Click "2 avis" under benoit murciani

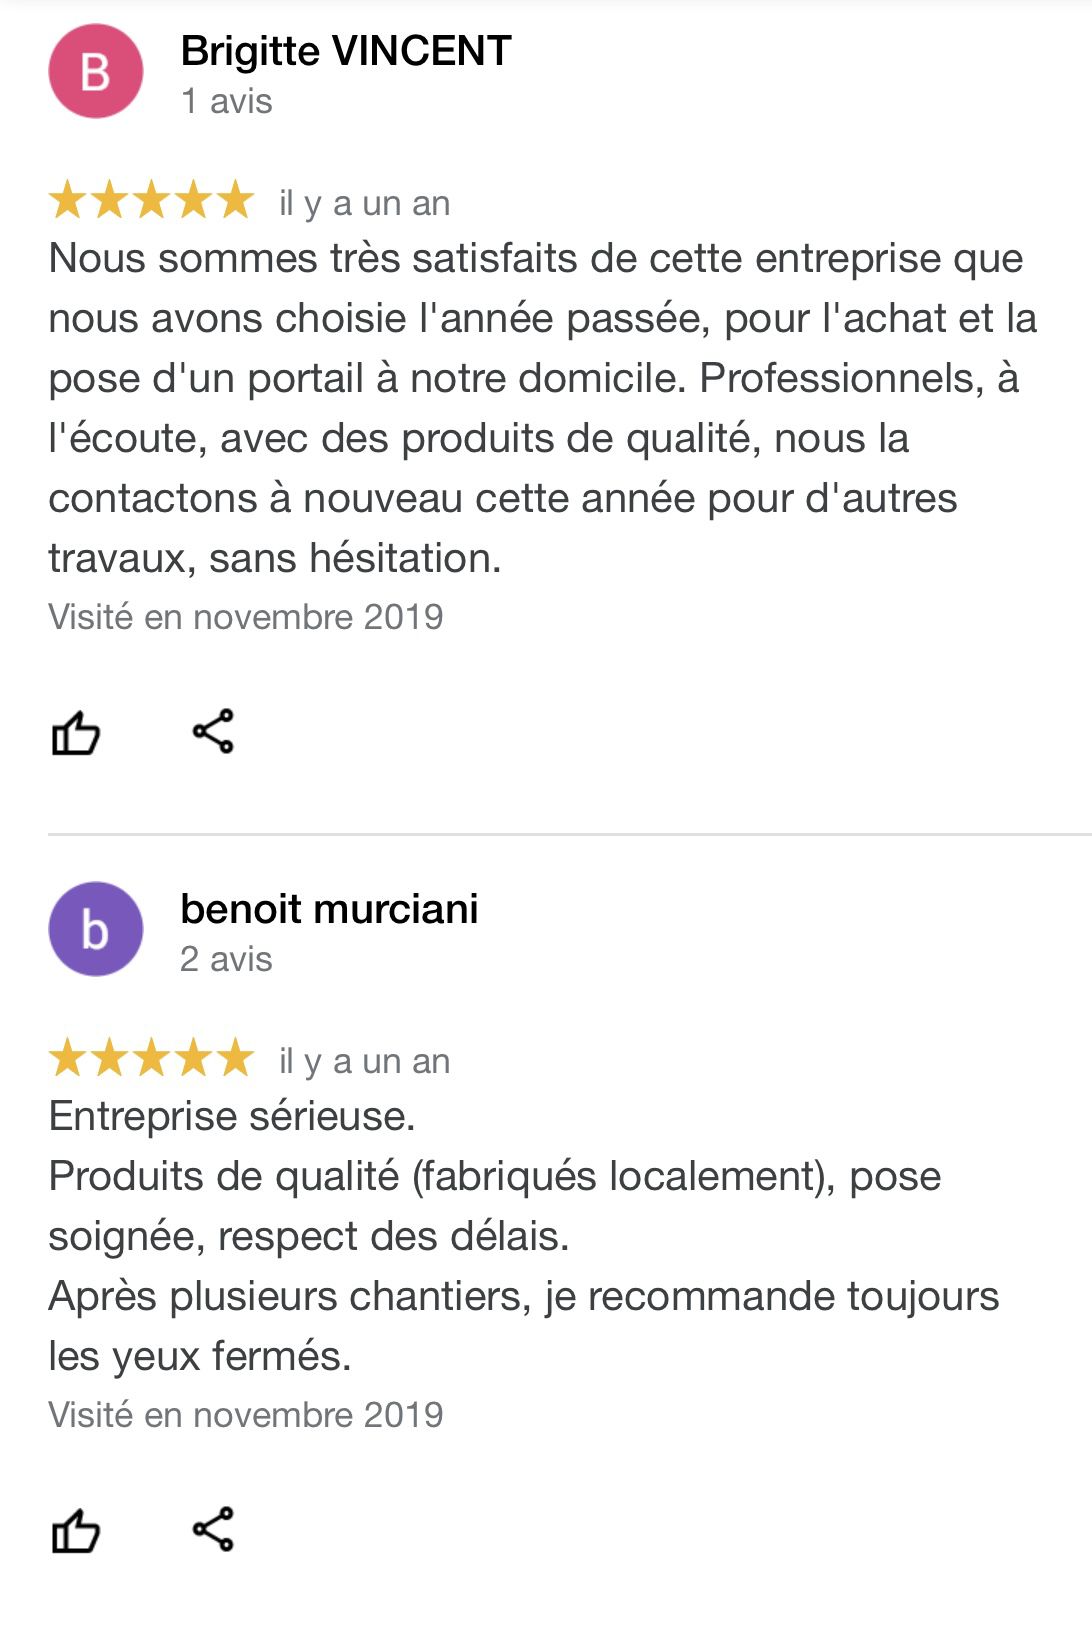(x=226, y=959)
